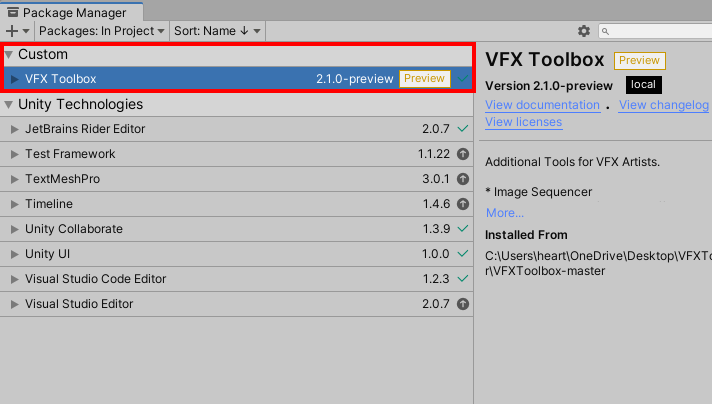Image resolution: width=712 pixels, height=404 pixels.
Task: Click the Installed From heading
Action: (526, 235)
